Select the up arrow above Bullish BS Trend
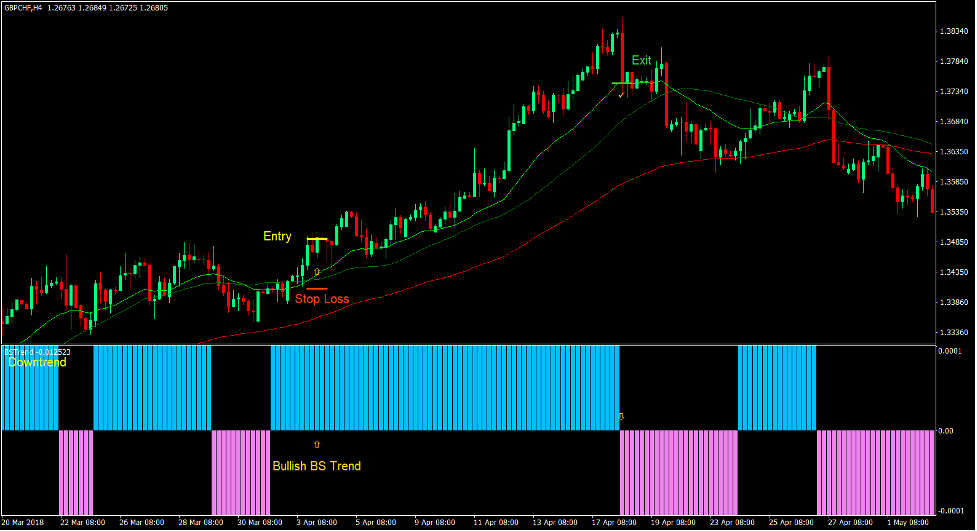The width and height of the screenshot is (977, 531). (317, 444)
